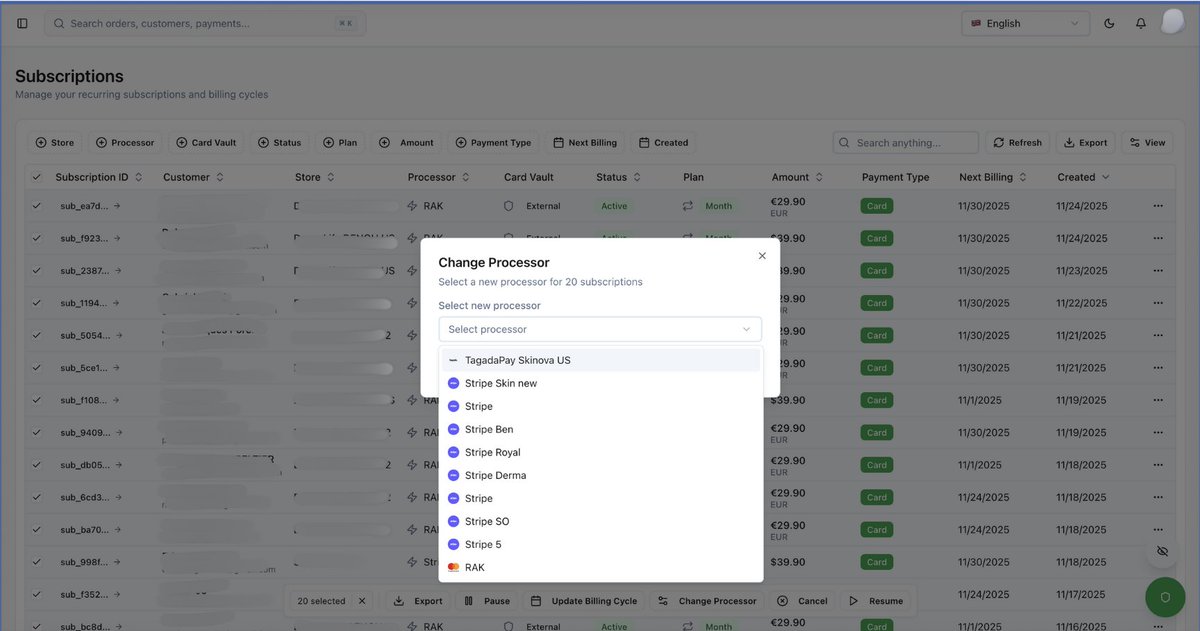Click the Card badge on the first row

point(876,206)
